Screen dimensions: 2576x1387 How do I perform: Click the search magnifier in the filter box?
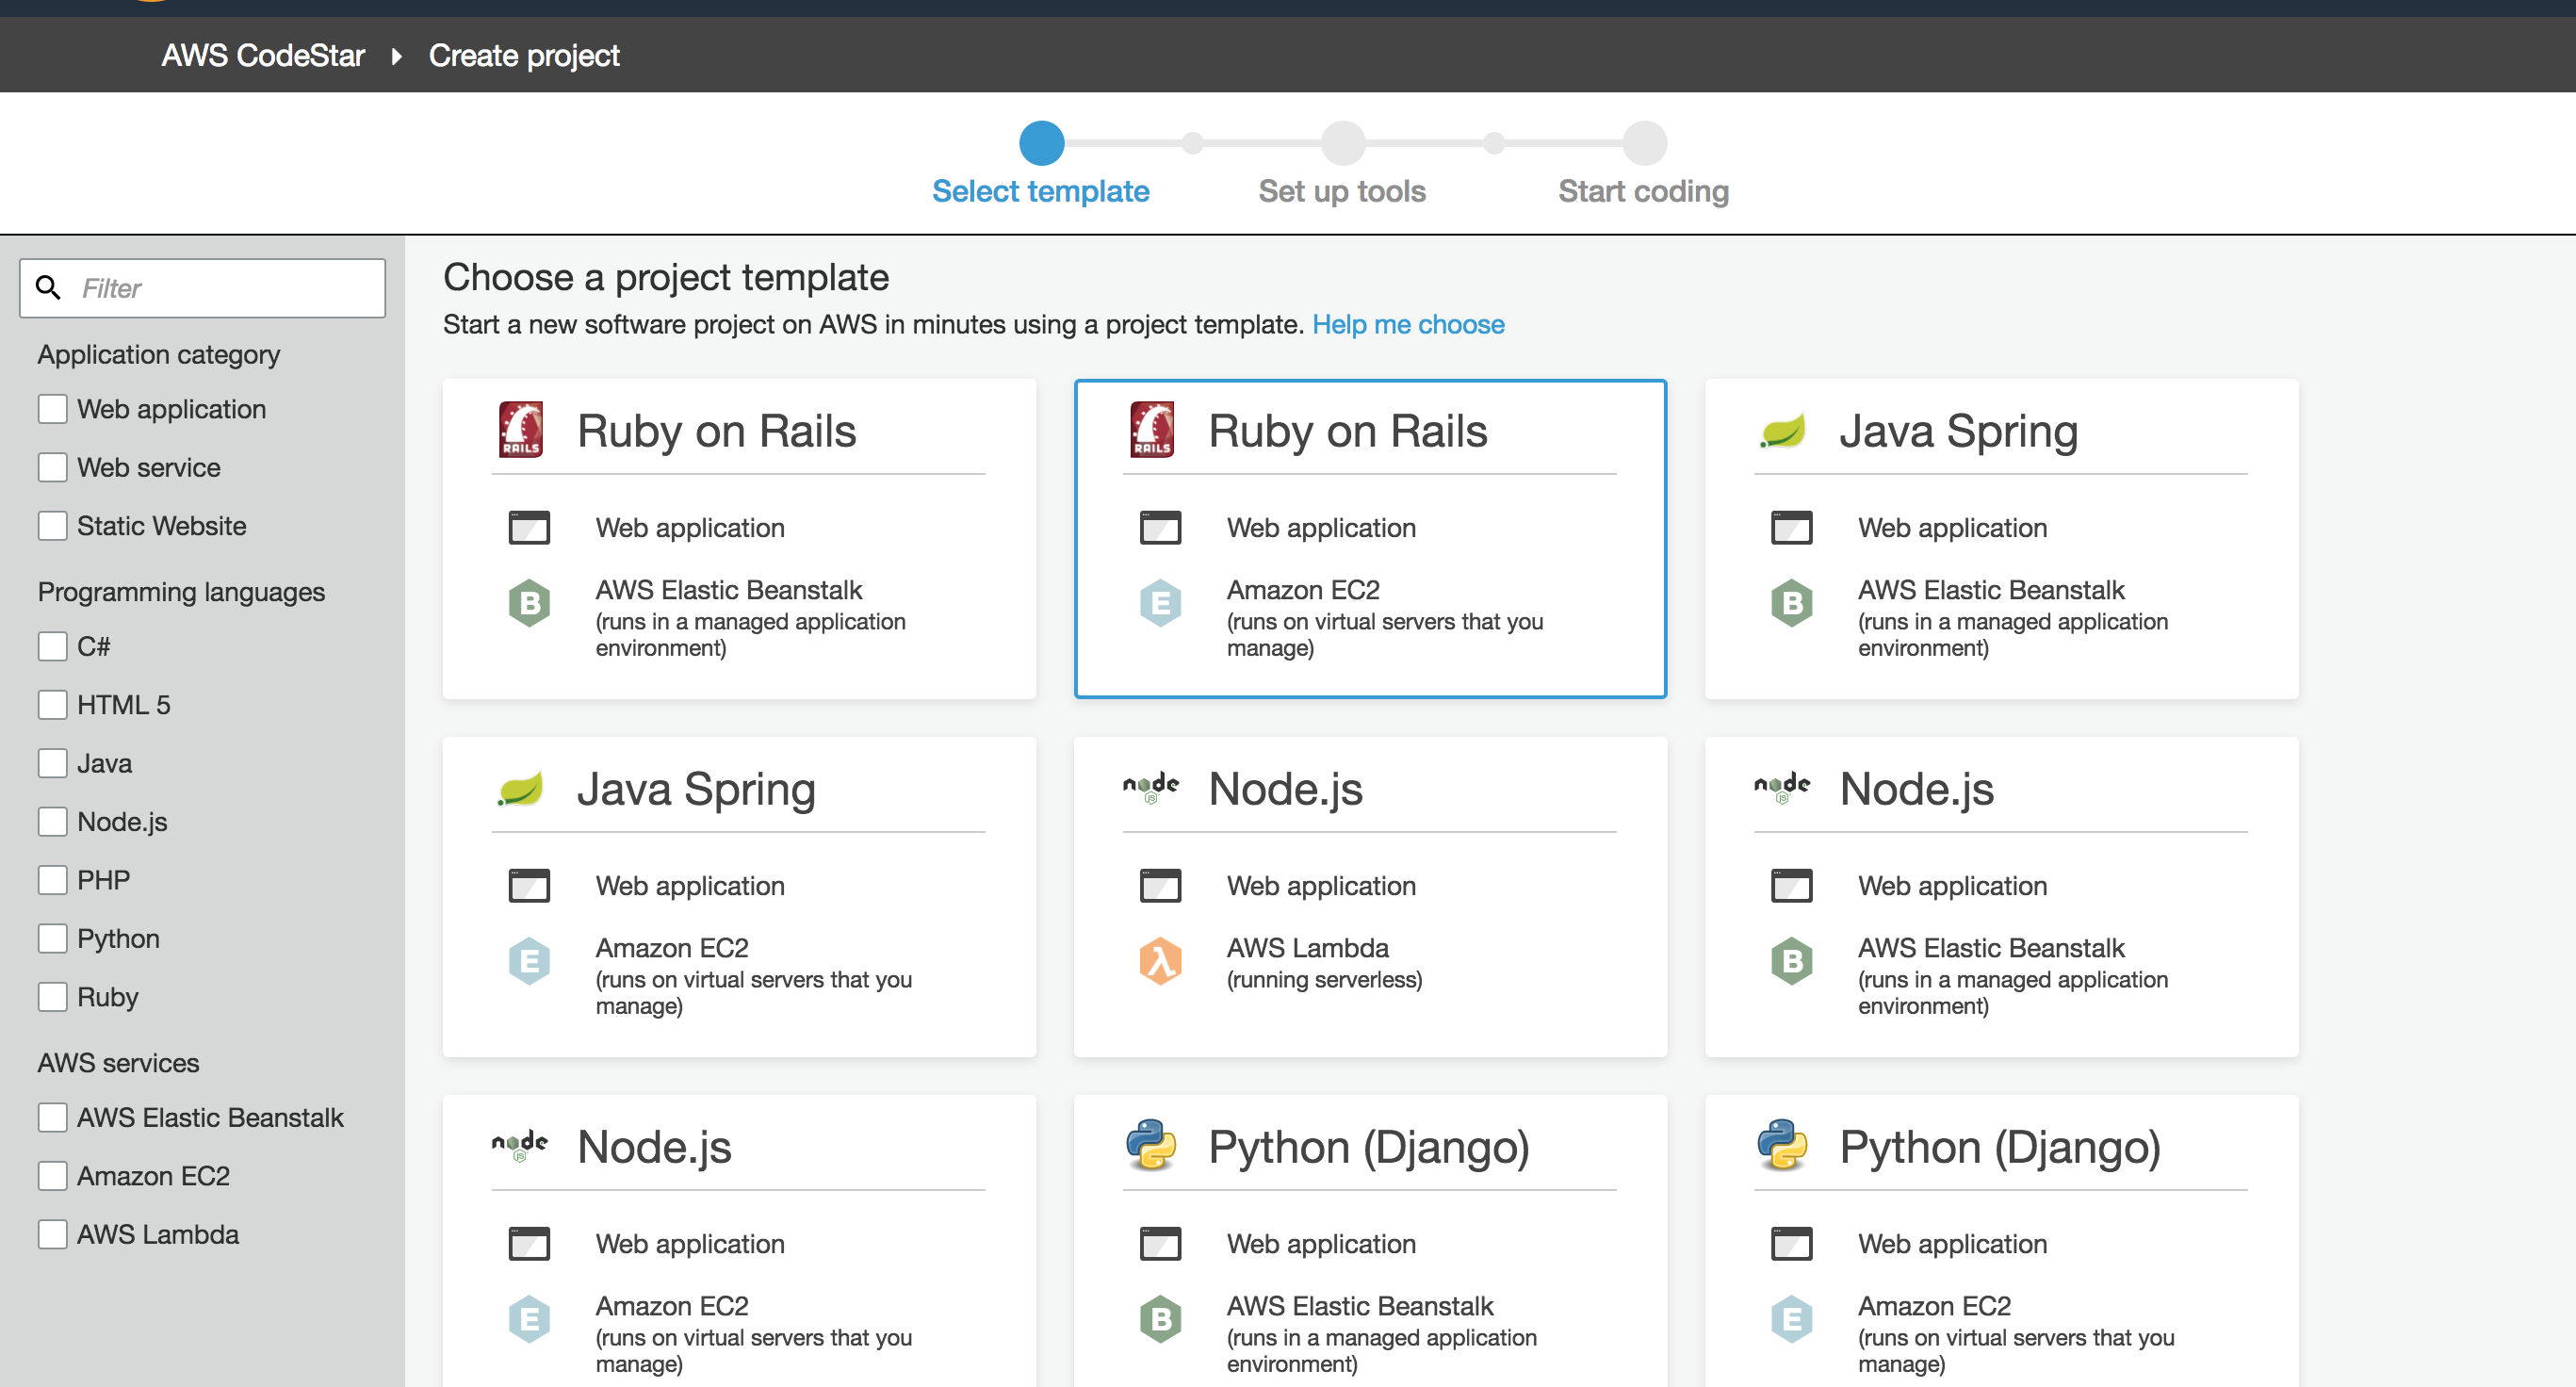pos(50,288)
